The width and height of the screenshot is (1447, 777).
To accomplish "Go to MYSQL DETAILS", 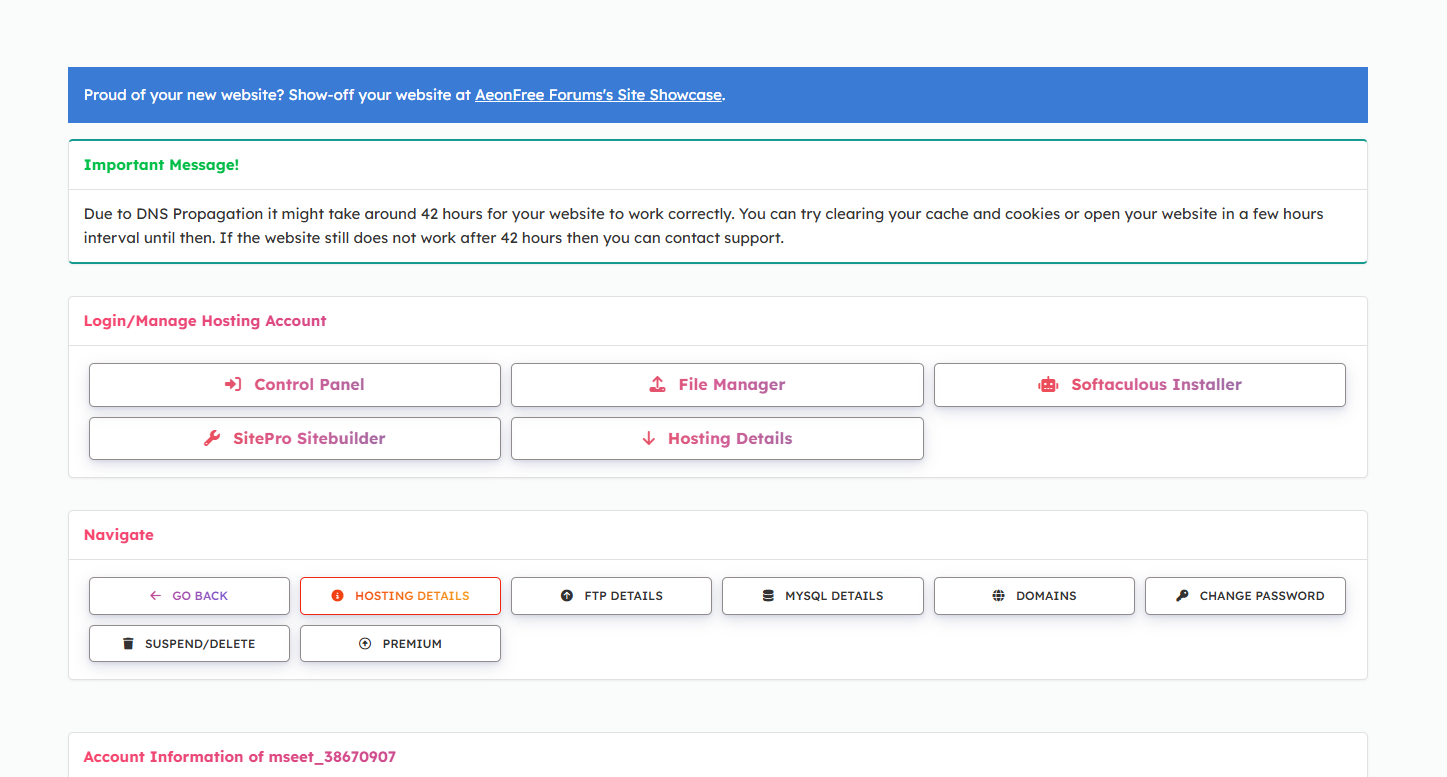I will [x=822, y=596].
